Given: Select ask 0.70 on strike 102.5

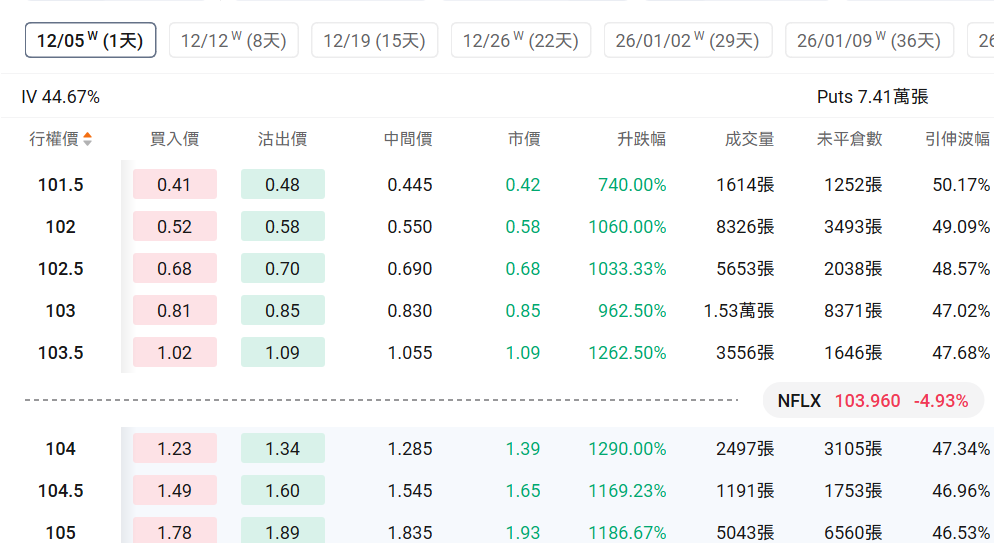Looking at the screenshot, I should [x=283, y=269].
